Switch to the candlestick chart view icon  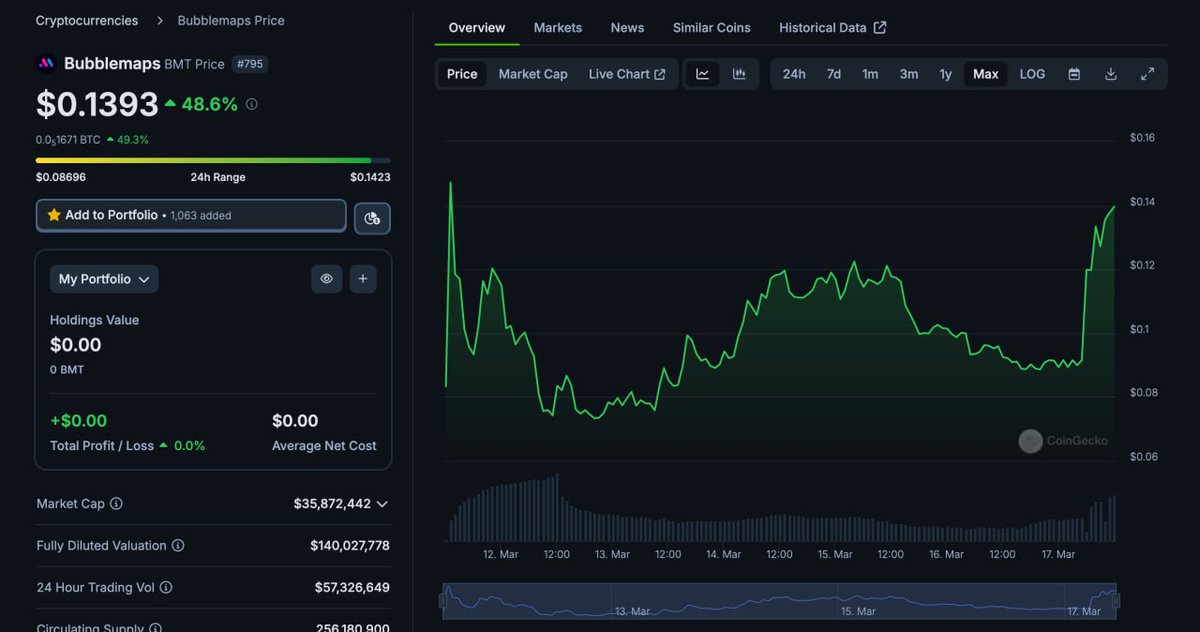pos(739,74)
